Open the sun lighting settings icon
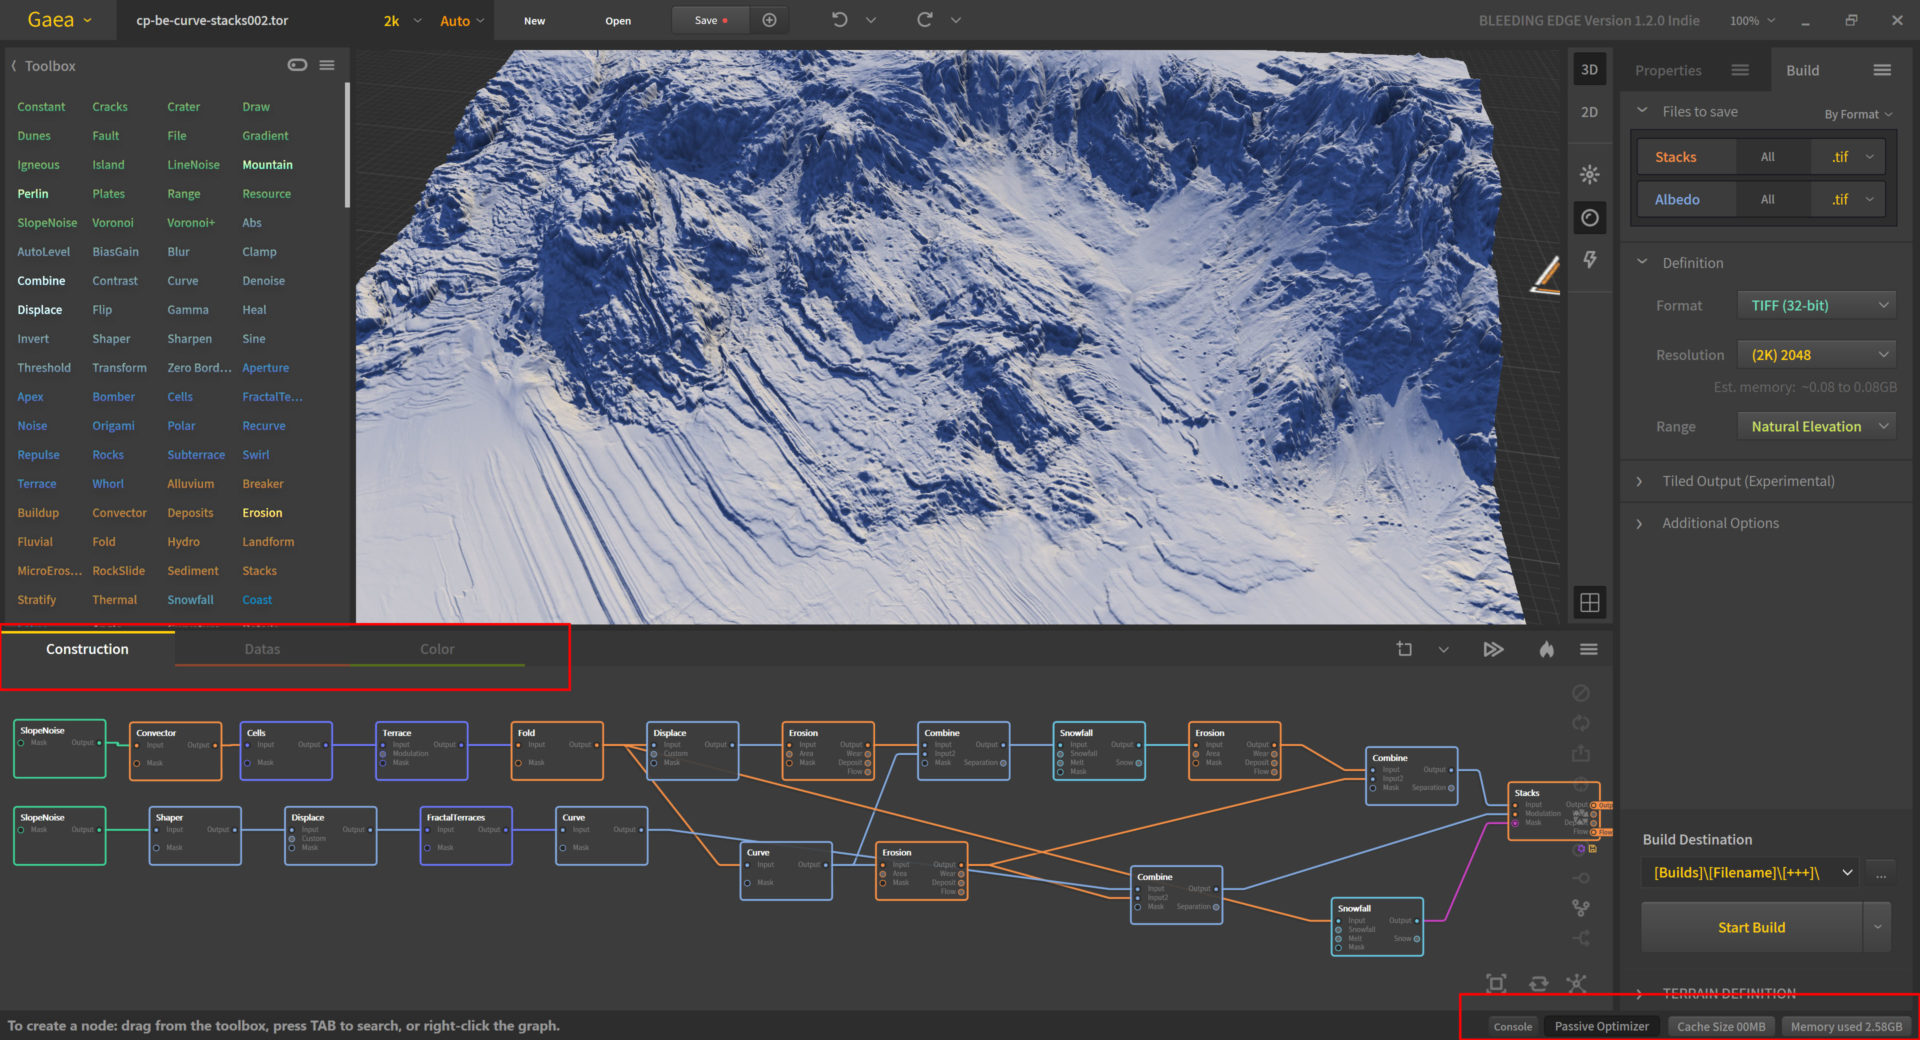1920x1040 pixels. pyautogui.click(x=1589, y=175)
